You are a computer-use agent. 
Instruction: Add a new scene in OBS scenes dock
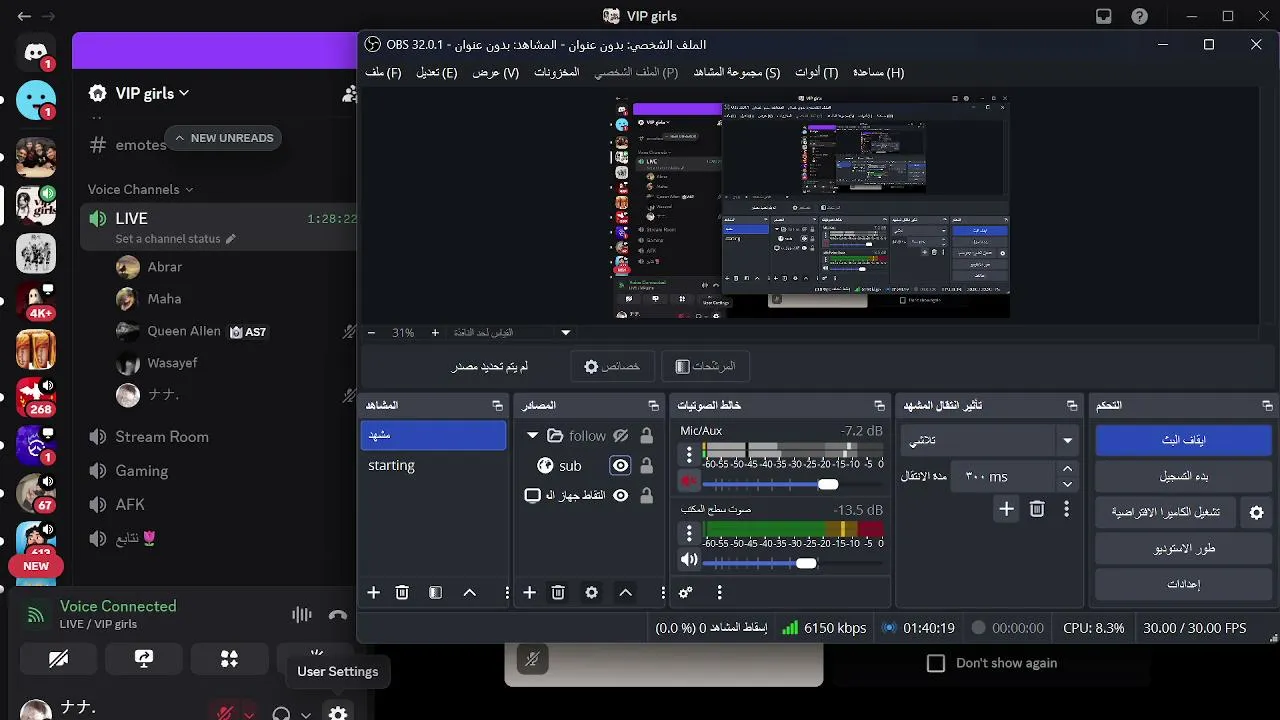373,593
